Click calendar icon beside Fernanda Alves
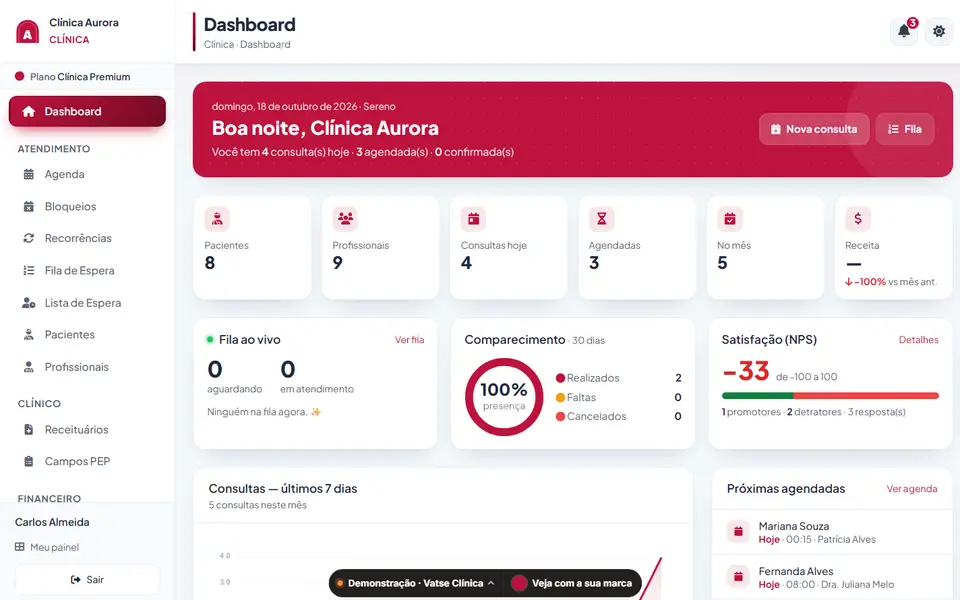This screenshot has height=600, width=960. point(738,577)
